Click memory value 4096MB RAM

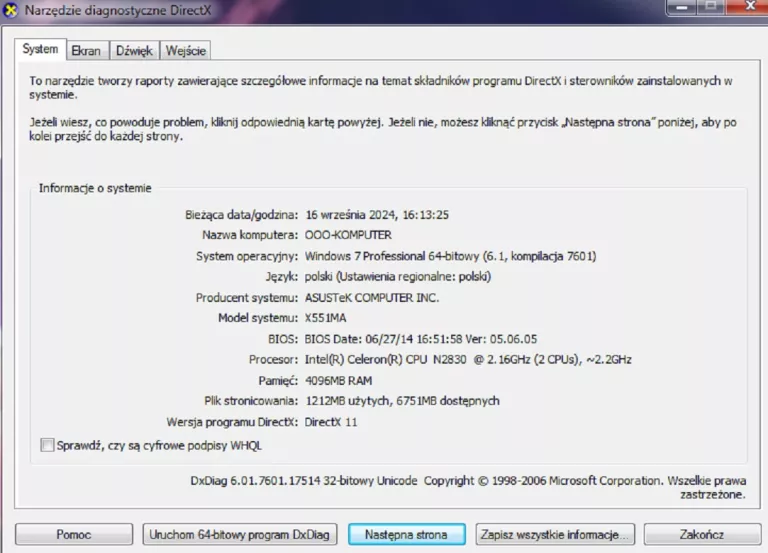(338, 381)
